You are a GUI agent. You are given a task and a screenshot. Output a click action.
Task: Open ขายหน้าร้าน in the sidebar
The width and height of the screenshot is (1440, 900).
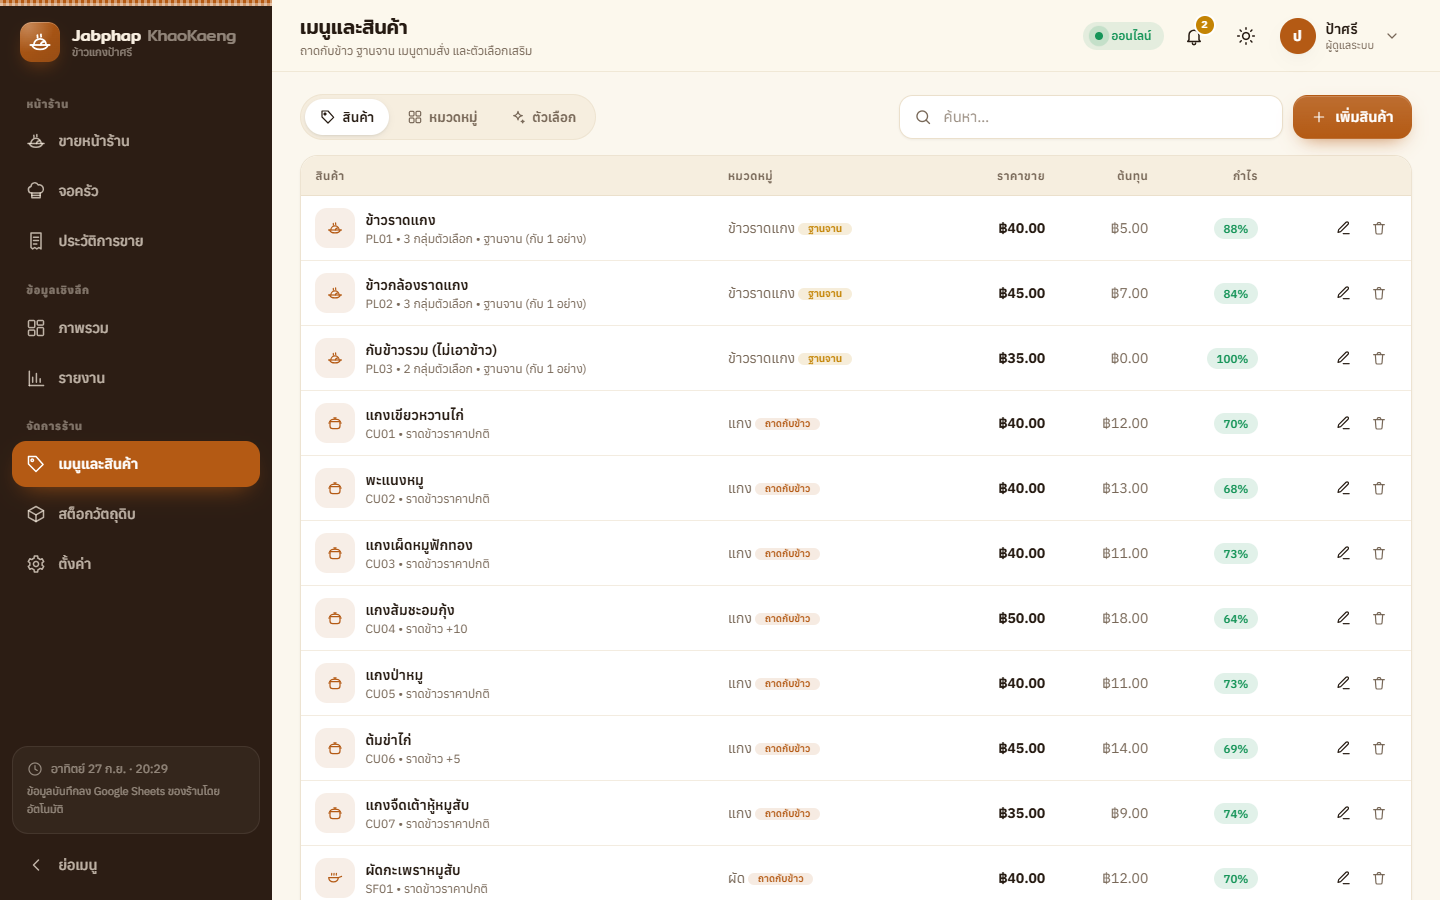pos(136,141)
